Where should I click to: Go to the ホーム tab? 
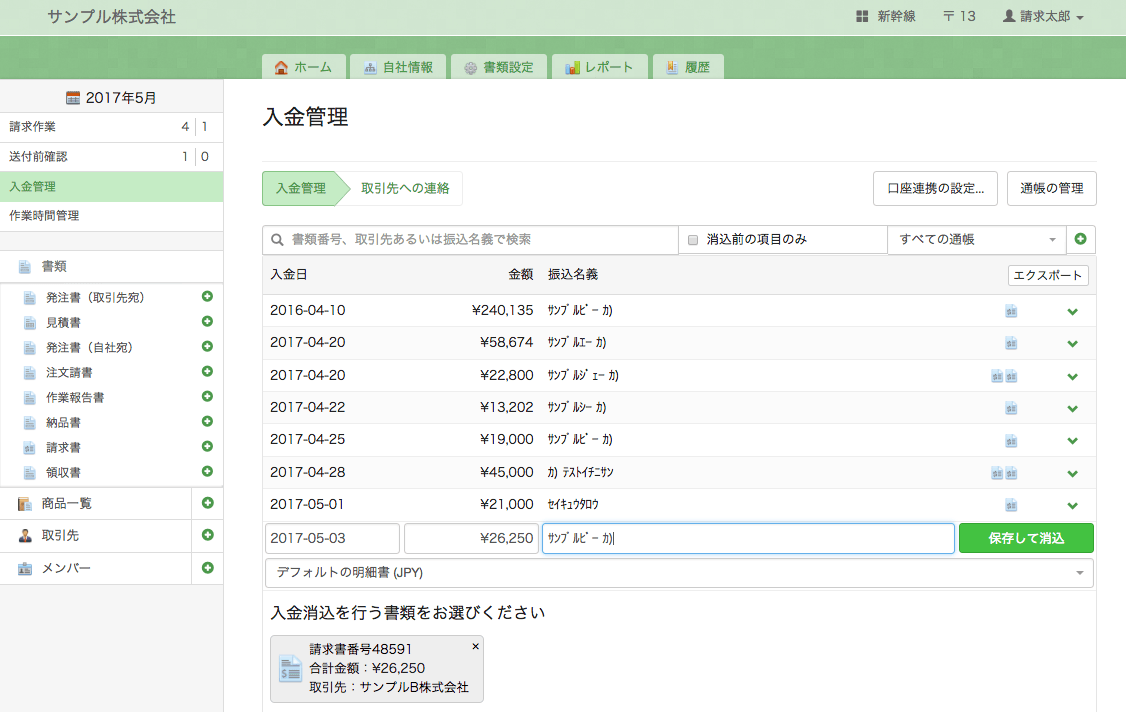click(304, 67)
